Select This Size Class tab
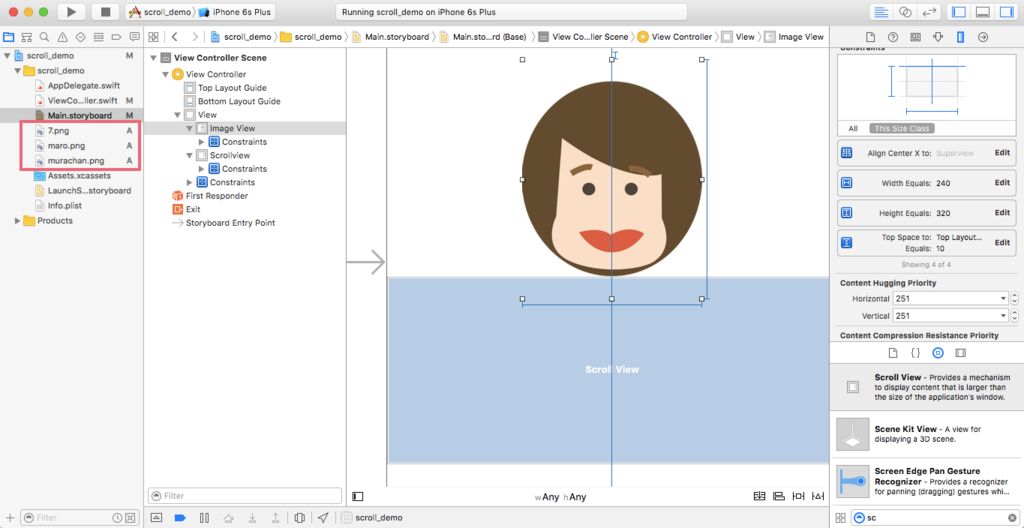 pos(903,129)
